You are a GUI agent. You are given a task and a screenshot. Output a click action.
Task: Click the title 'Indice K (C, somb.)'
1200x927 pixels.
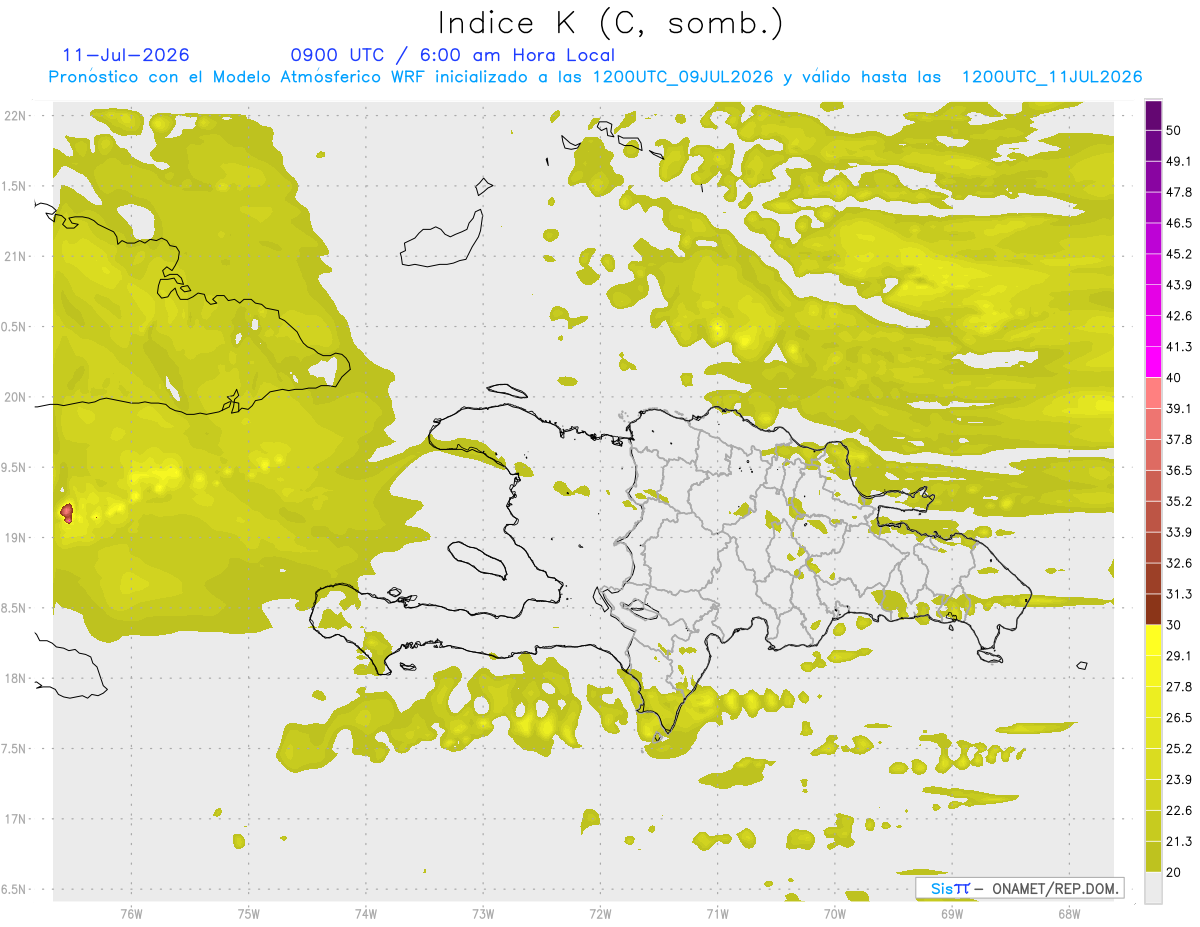610,23
